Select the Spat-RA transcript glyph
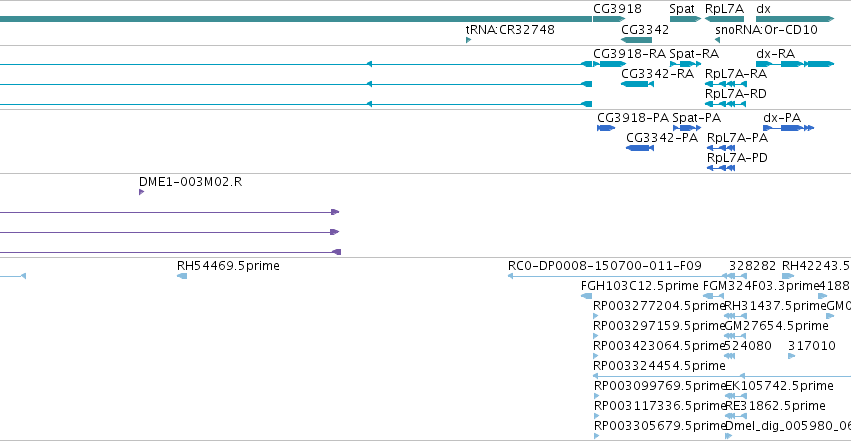The height and width of the screenshot is (441, 851). click(685, 64)
